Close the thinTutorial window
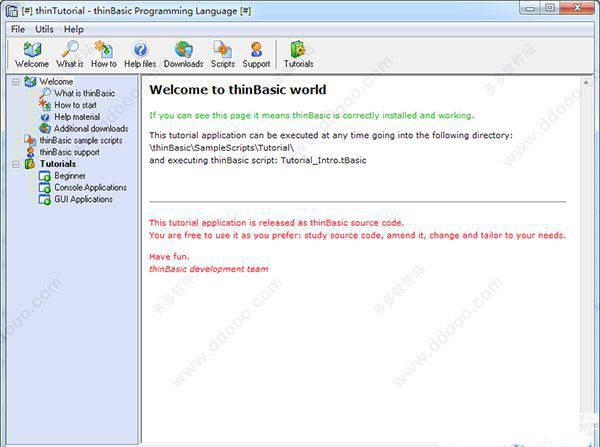Viewport: 600px width, 447px height. point(577,8)
